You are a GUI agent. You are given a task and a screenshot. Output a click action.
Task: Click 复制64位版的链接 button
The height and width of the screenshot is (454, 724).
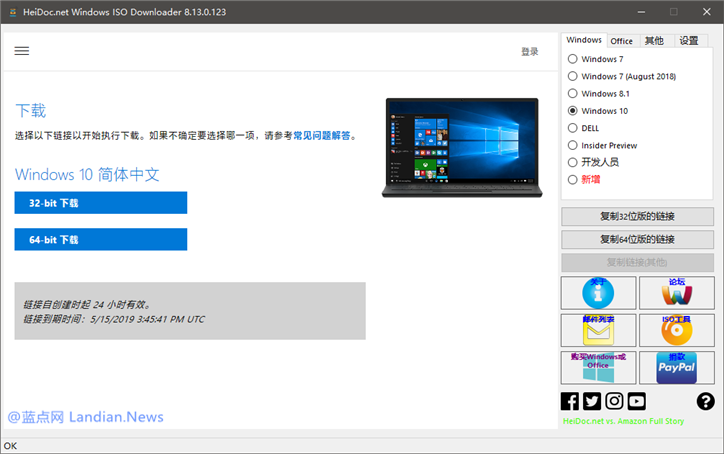click(637, 239)
